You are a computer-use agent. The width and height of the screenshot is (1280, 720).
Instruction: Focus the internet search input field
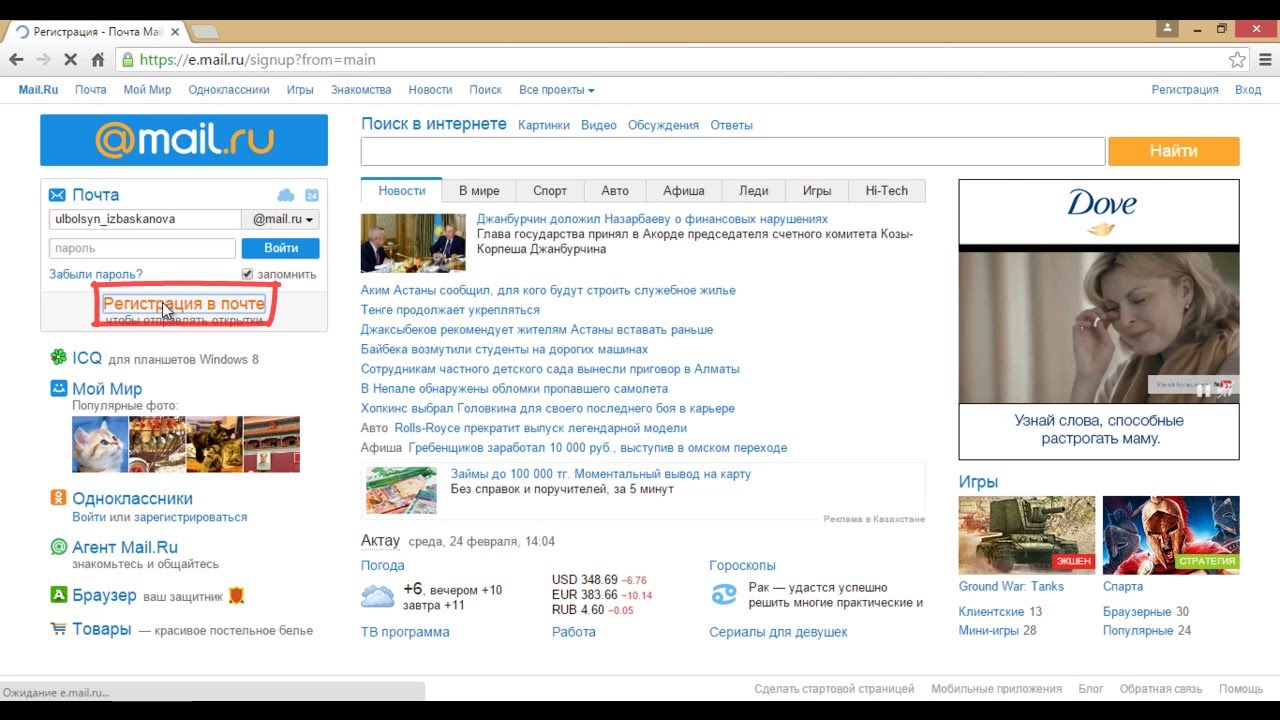tap(733, 151)
